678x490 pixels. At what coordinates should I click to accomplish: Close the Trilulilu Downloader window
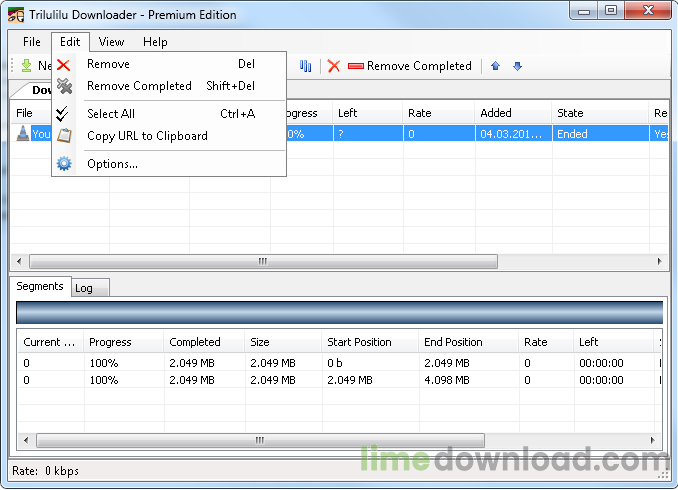(648, 11)
